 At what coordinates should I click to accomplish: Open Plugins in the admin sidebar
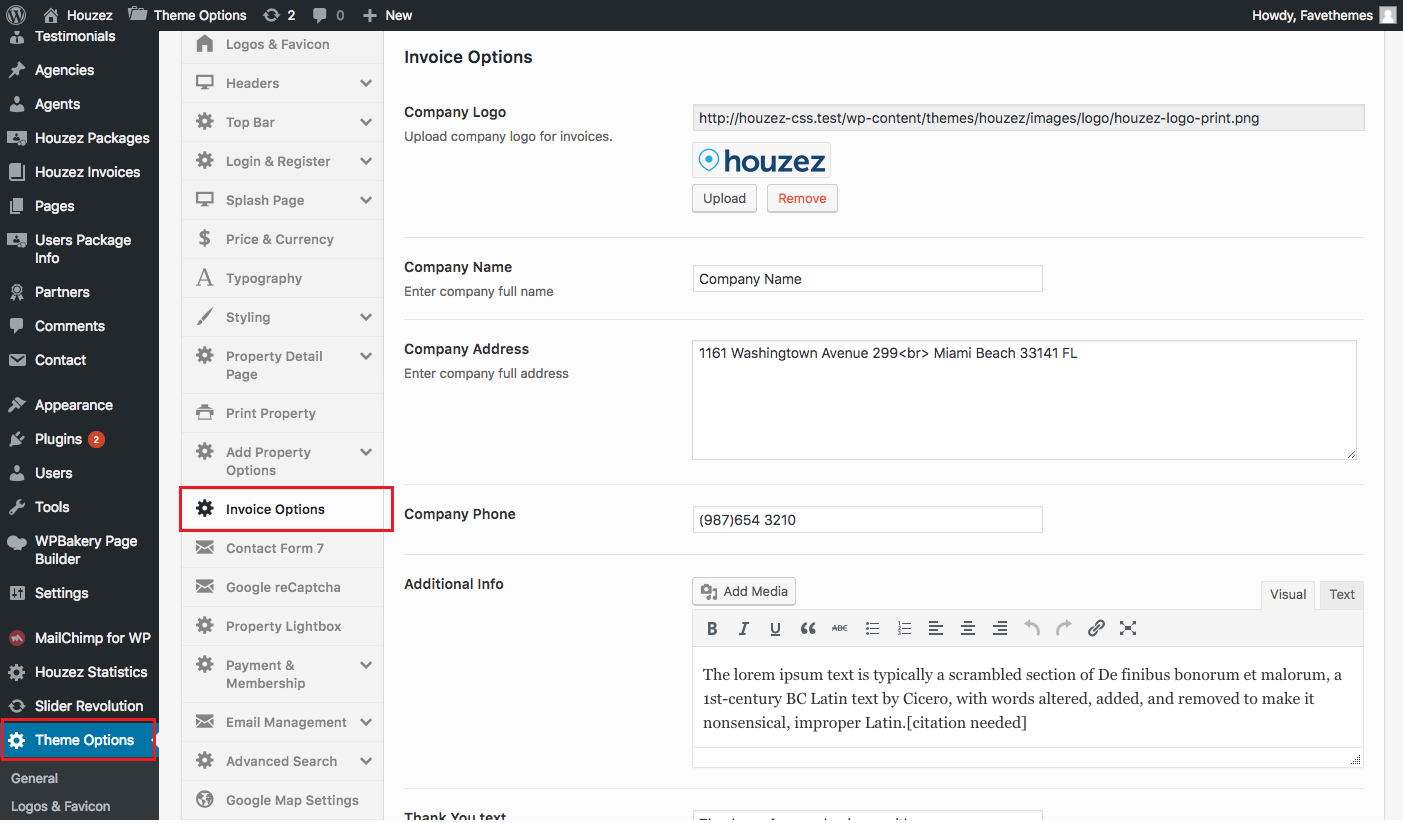pyautogui.click(x=79, y=439)
